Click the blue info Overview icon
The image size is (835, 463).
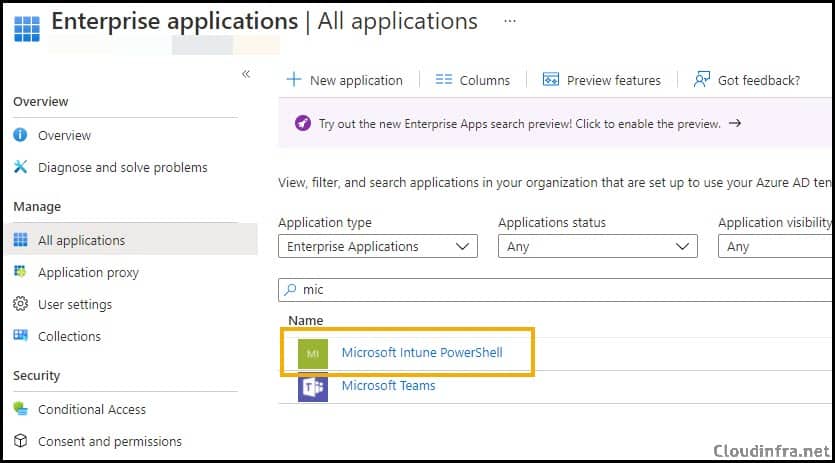[20, 135]
